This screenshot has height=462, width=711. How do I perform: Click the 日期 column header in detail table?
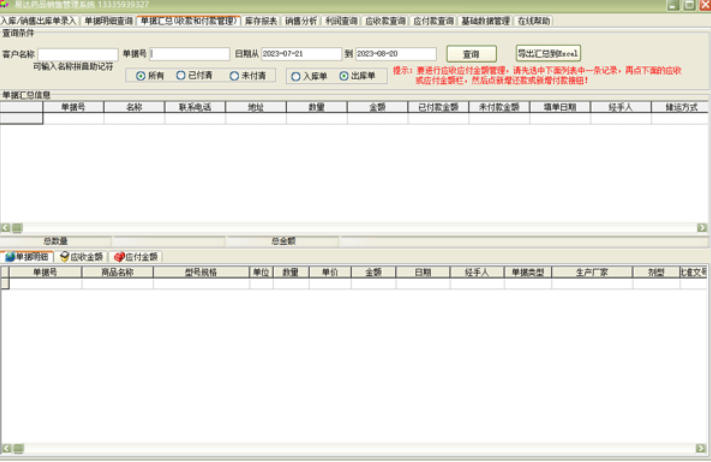(423, 272)
